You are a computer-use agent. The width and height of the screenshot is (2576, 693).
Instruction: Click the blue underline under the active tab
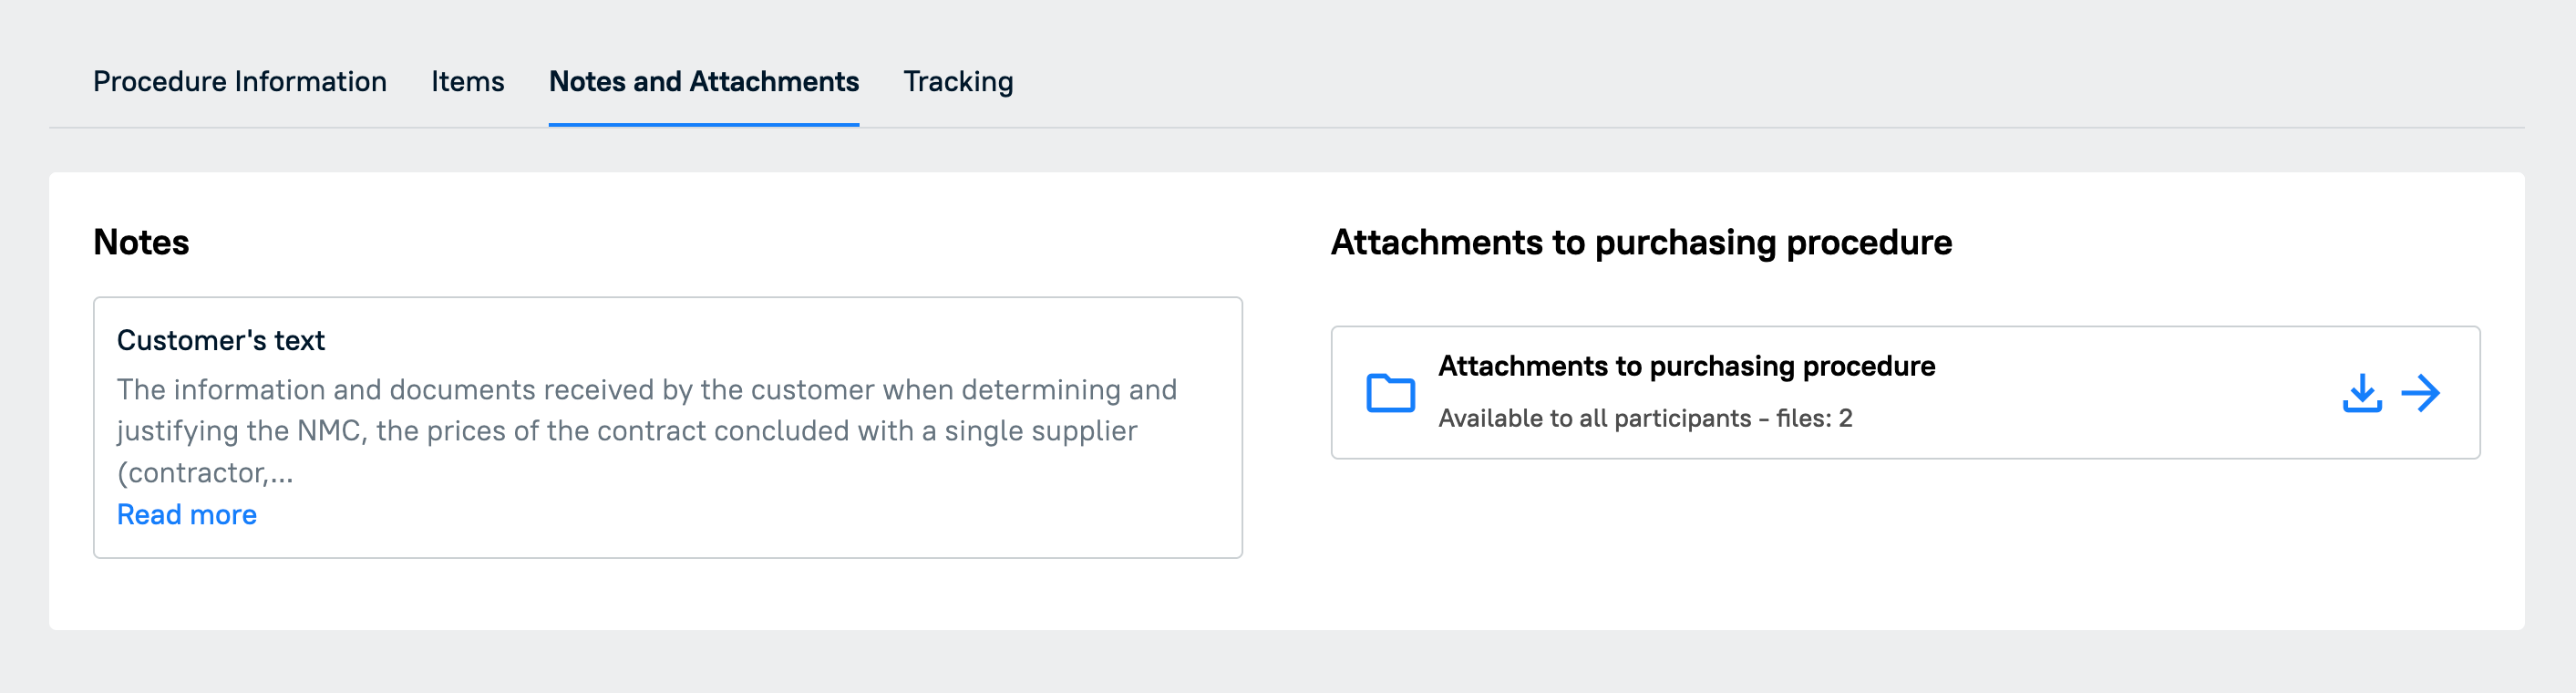(704, 125)
